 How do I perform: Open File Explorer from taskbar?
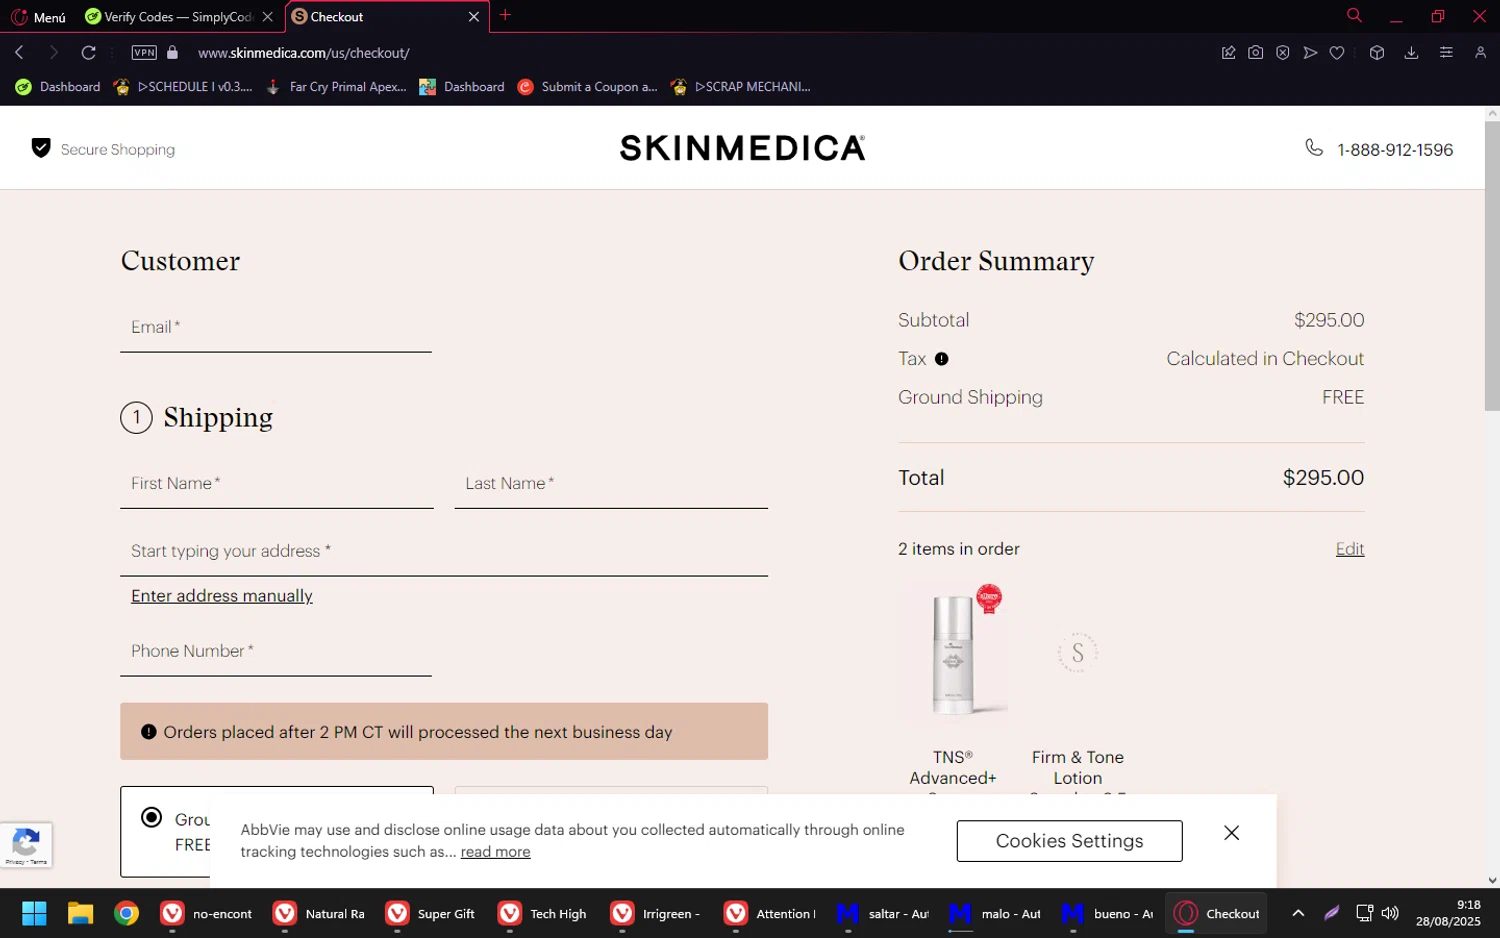[80, 913]
